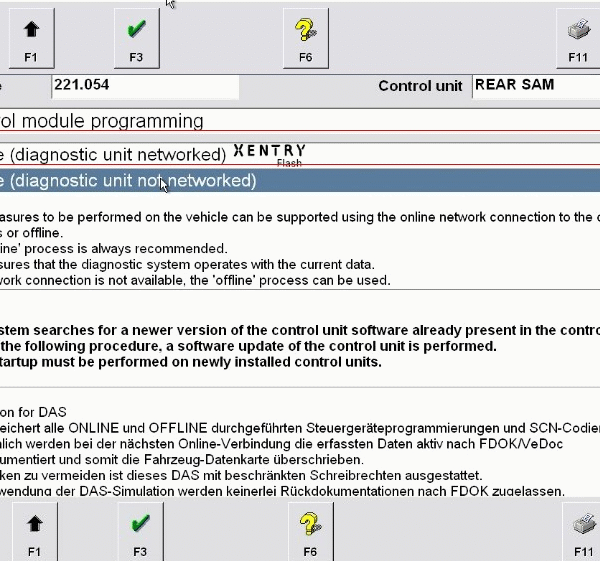Click the REAR SAM control unit field

coord(536,87)
